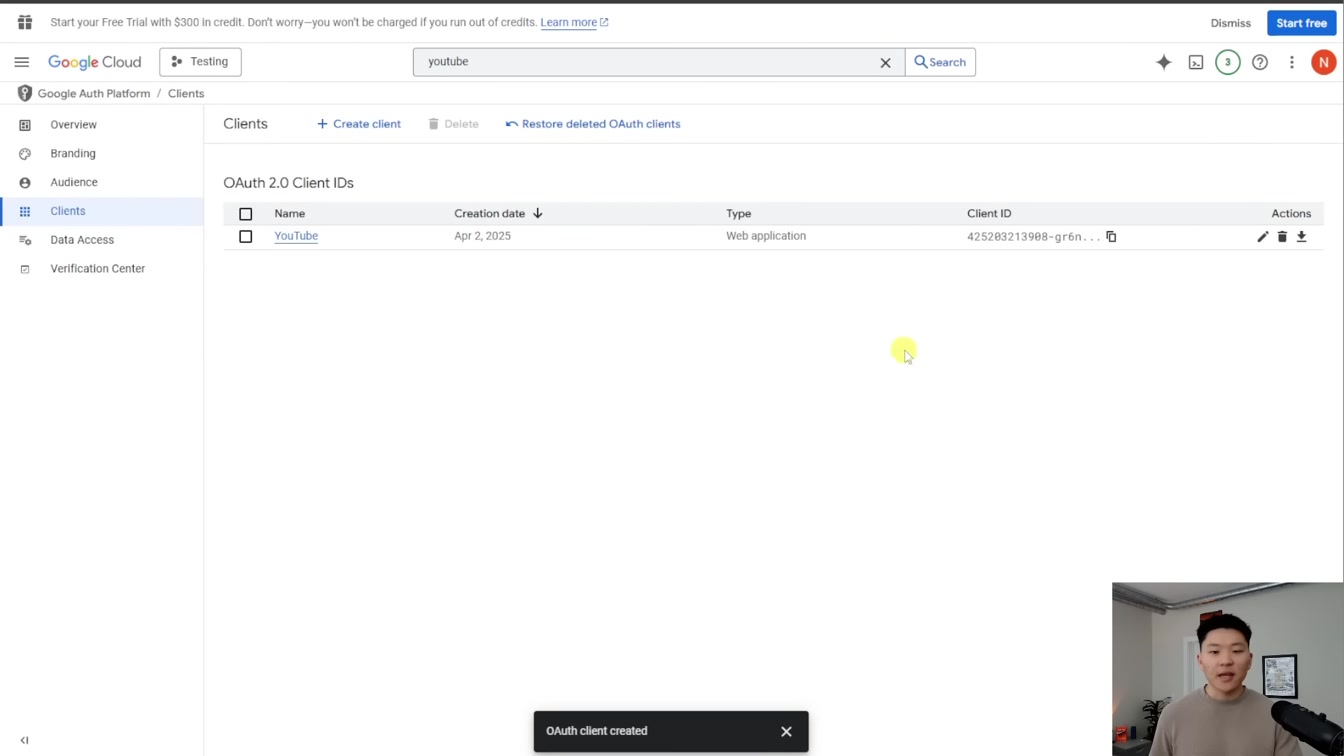The width and height of the screenshot is (1344, 756).
Task: Open Gemini AI assistant sparkle icon
Action: 1164,62
